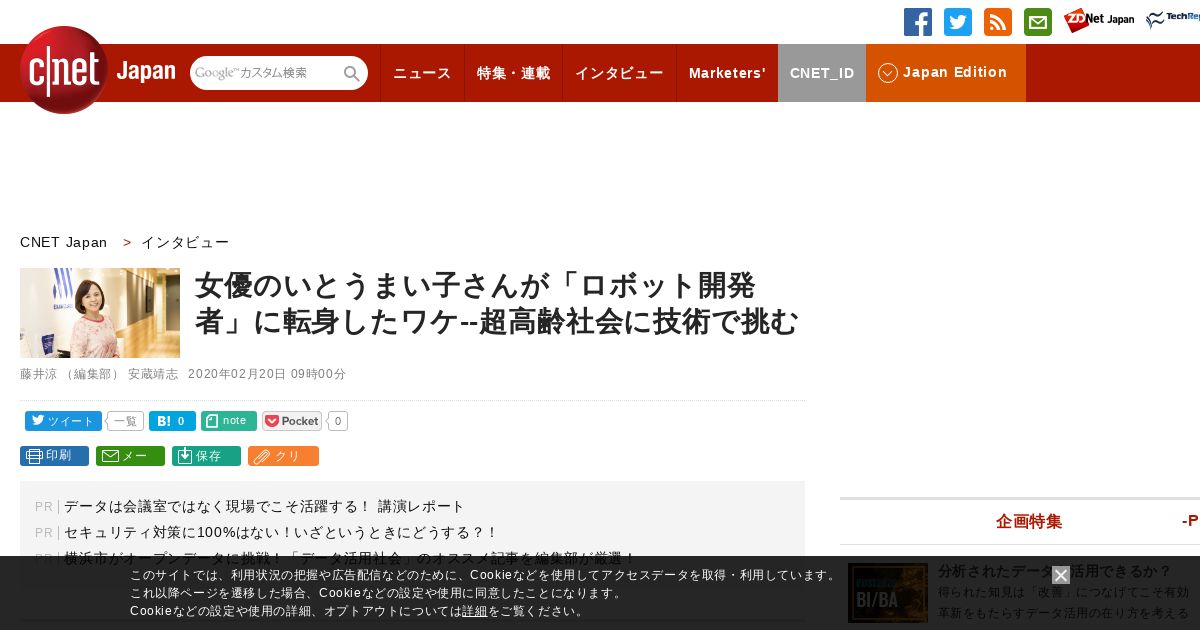Go to the CNET Japan home logo
This screenshot has height=630, width=1200.
pos(97,70)
